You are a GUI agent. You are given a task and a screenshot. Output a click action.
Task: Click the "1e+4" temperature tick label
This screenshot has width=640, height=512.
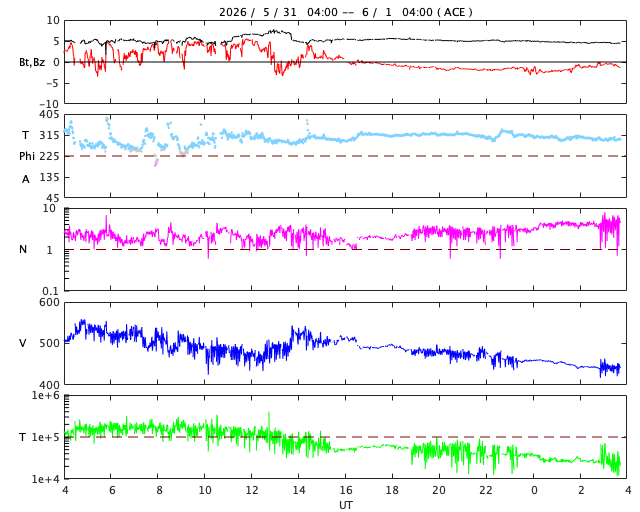(46, 479)
